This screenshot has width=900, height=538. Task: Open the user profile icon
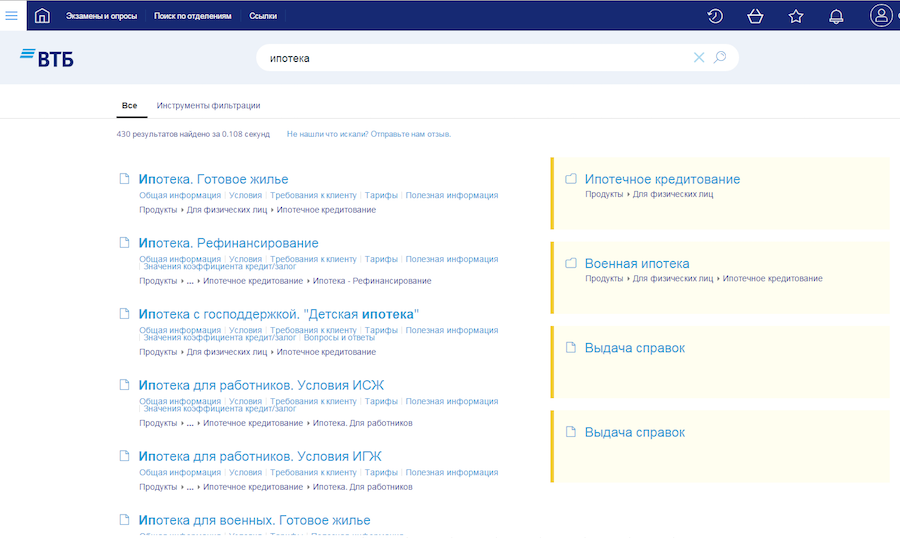point(881,16)
